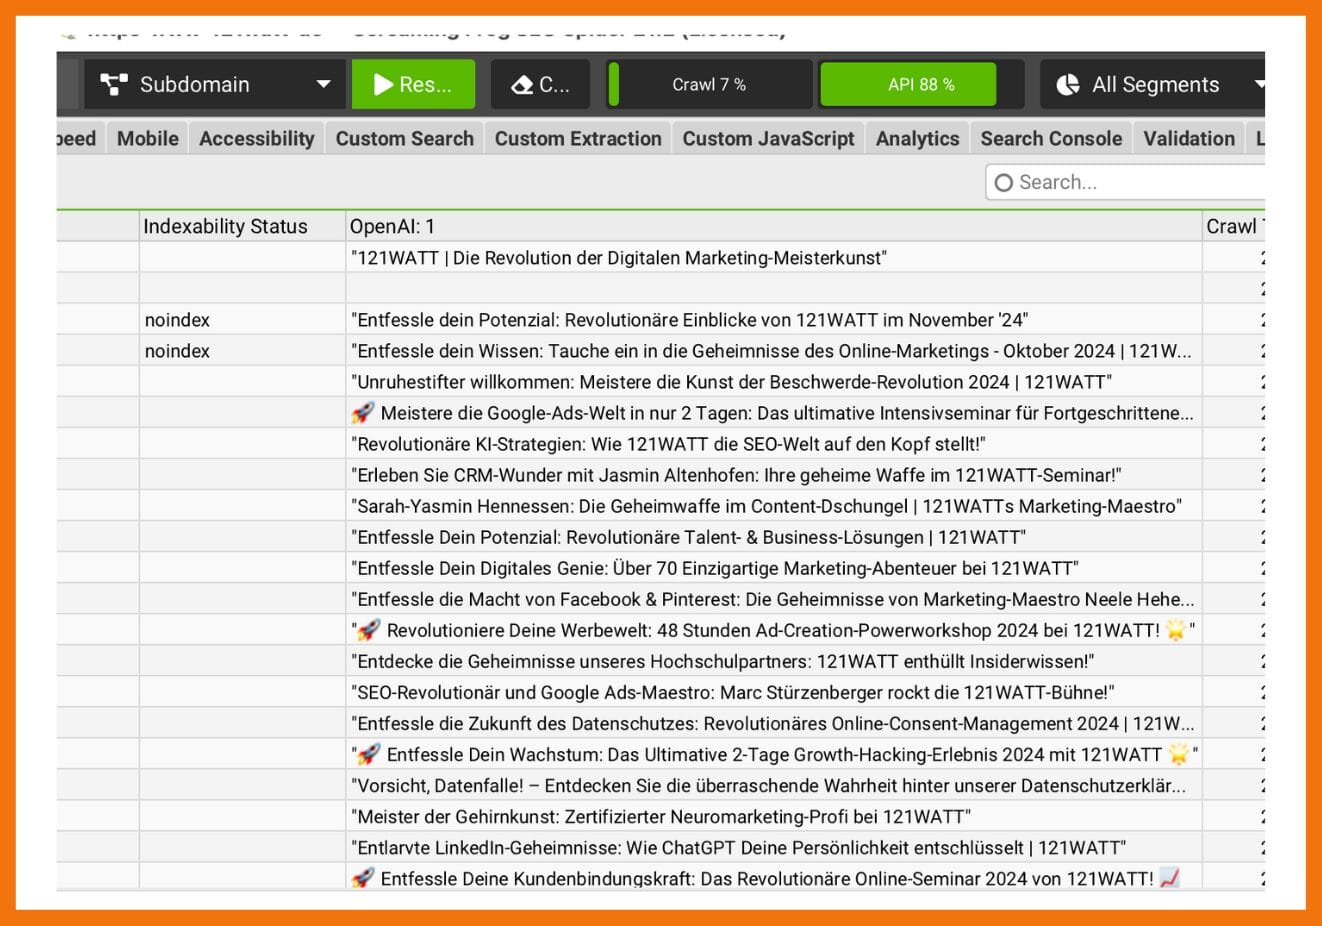Screen dimensions: 1322x926
Task: Sort by Indexability Status column header
Action: [226, 227]
